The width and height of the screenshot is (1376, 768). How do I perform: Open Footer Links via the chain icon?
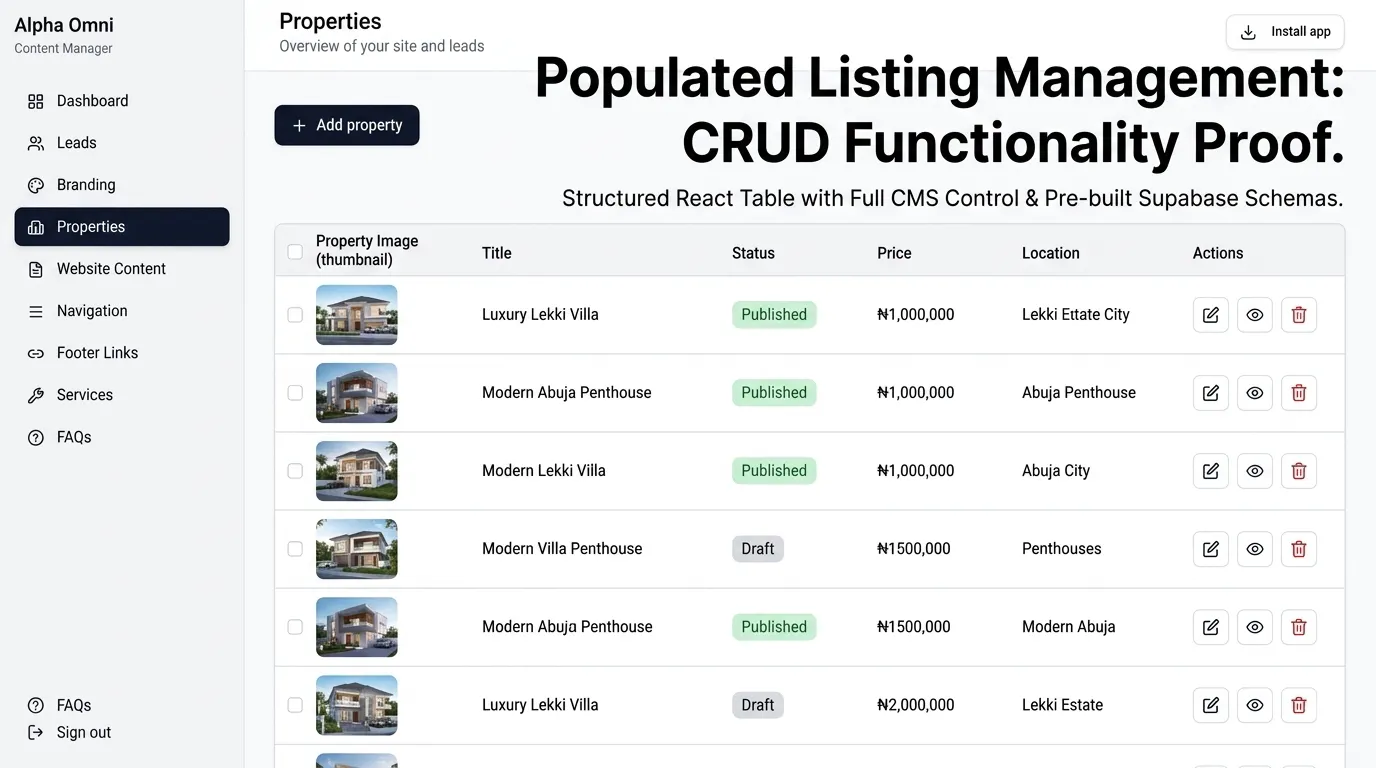36,353
